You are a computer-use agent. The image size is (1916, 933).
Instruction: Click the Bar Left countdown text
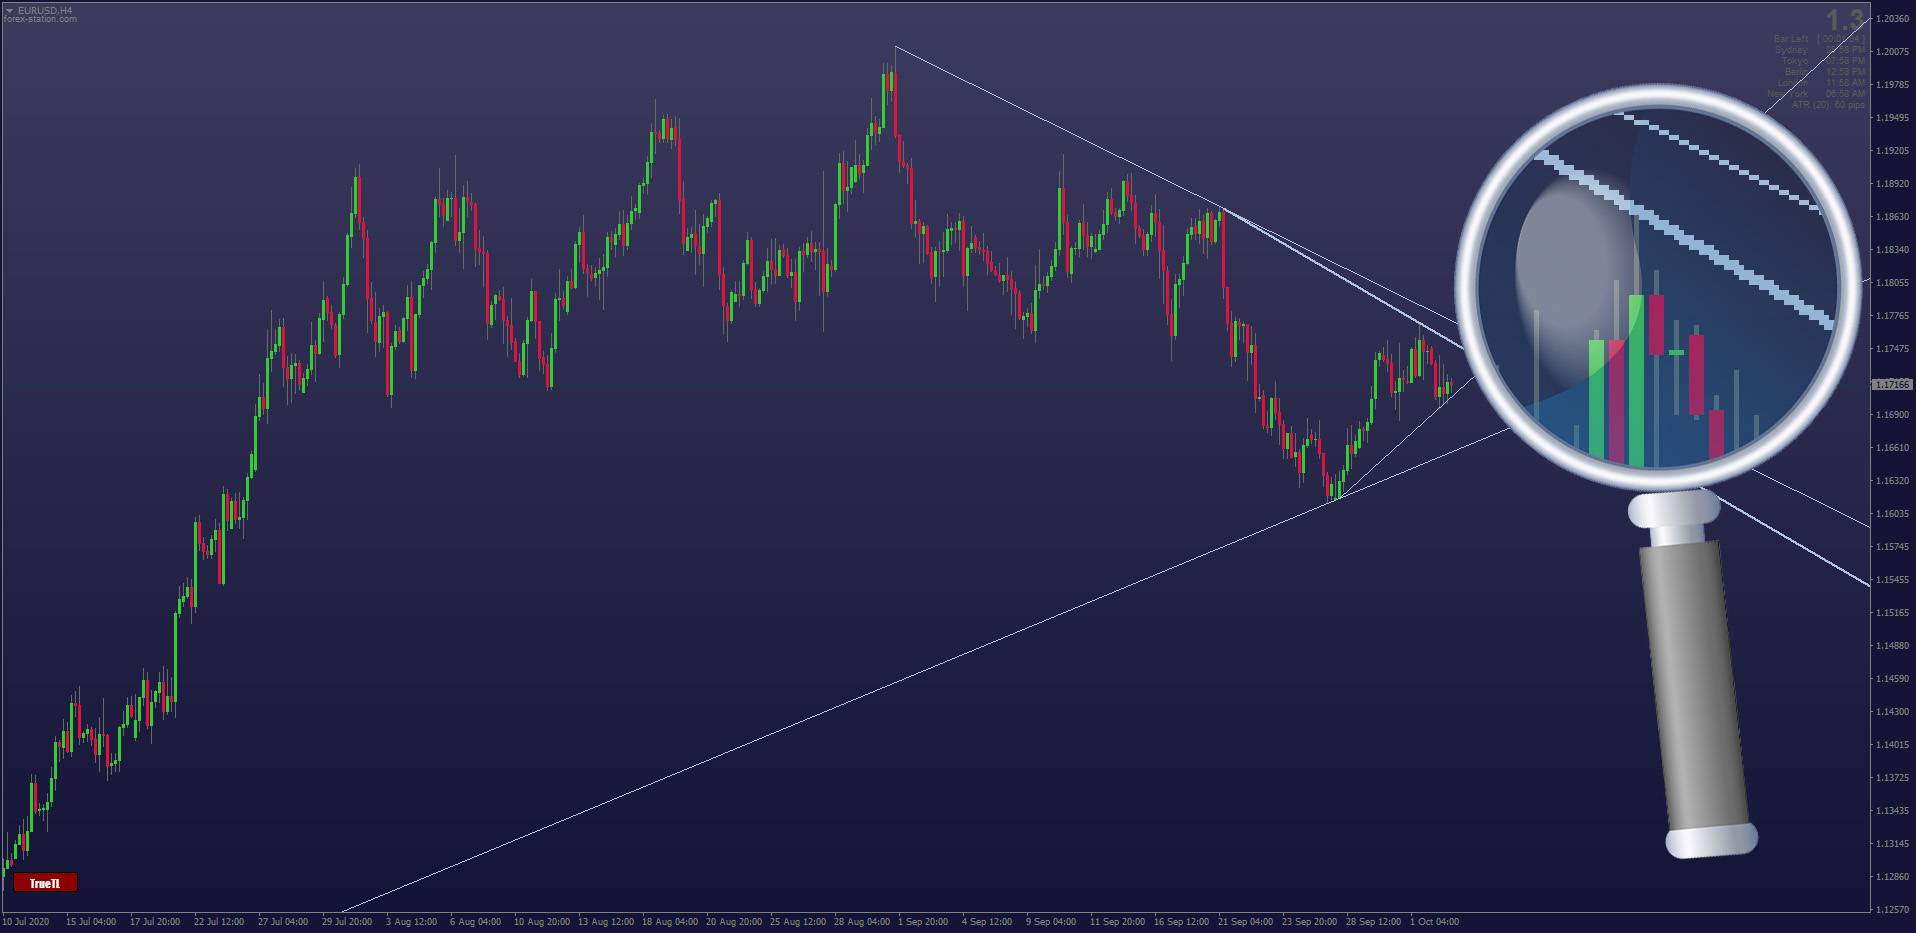[1819, 39]
